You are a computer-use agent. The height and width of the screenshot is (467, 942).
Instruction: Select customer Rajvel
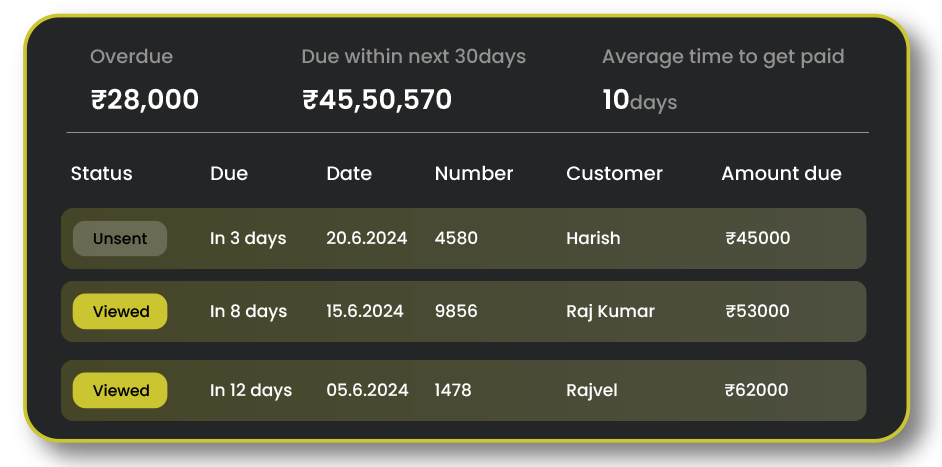click(592, 391)
